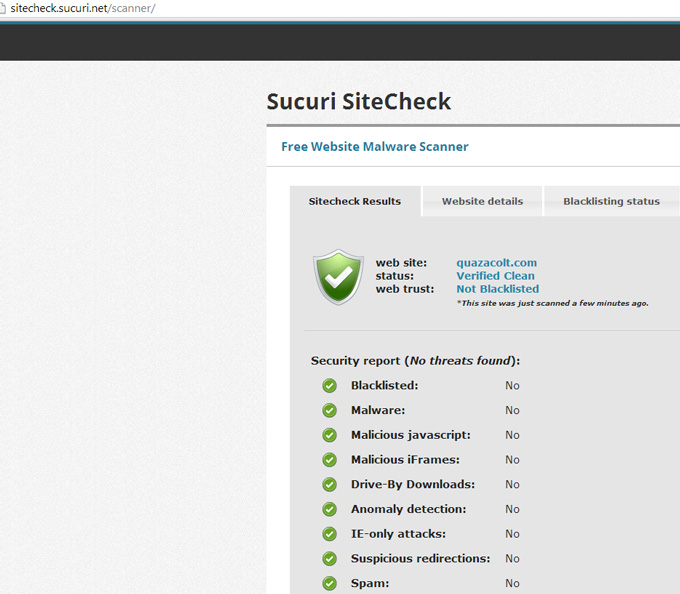The width and height of the screenshot is (680, 594).
Task: Click the check icon beside IE-only attacks
Action: (330, 534)
